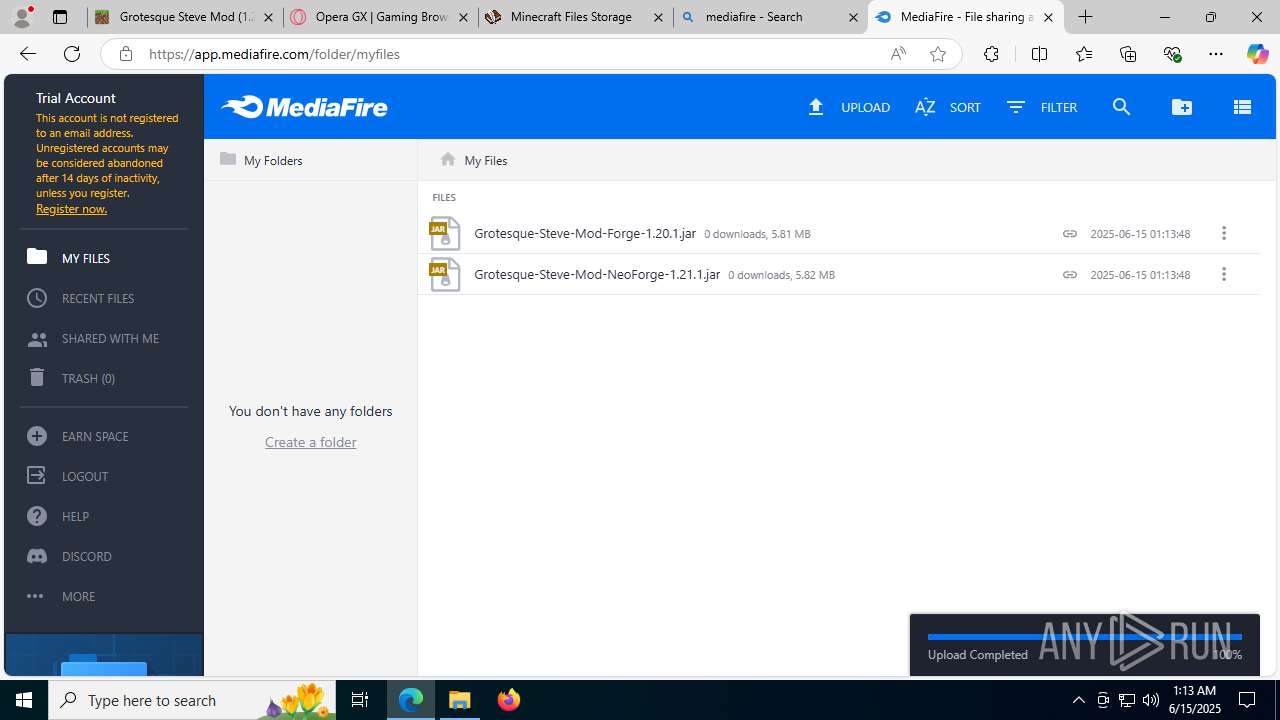The width and height of the screenshot is (1280, 720).
Task: Toggle Read aloud icon in address bar
Action: pyautogui.click(x=898, y=54)
